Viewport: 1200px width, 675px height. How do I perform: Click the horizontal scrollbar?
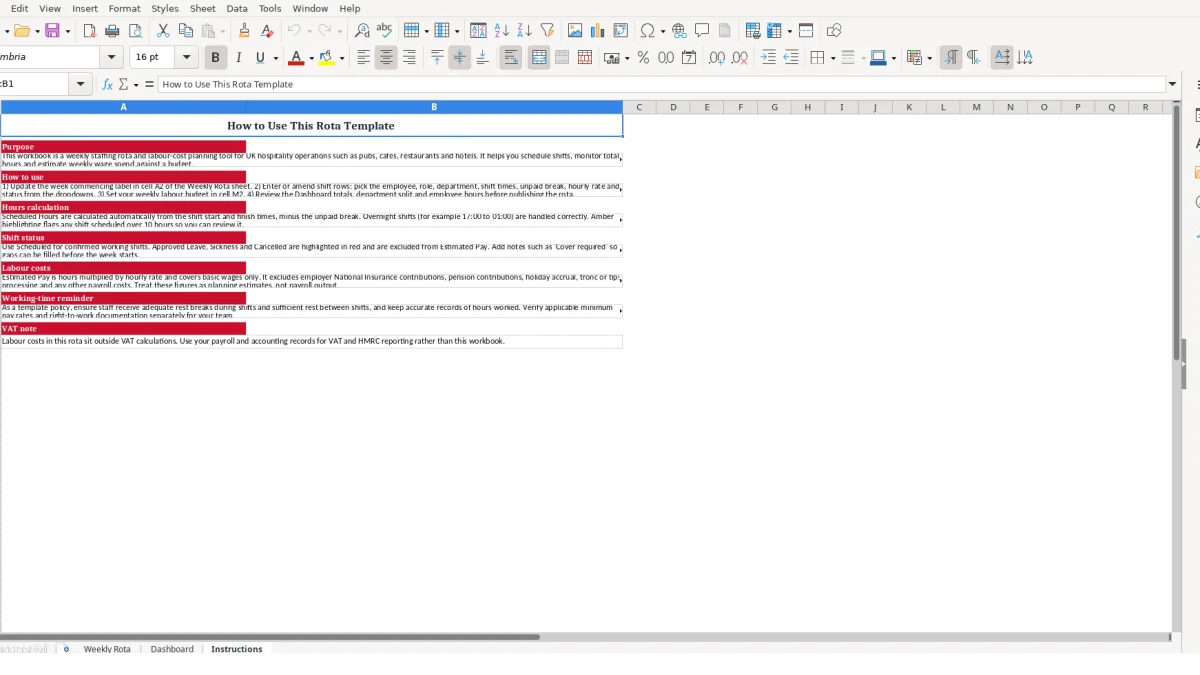(x=270, y=636)
